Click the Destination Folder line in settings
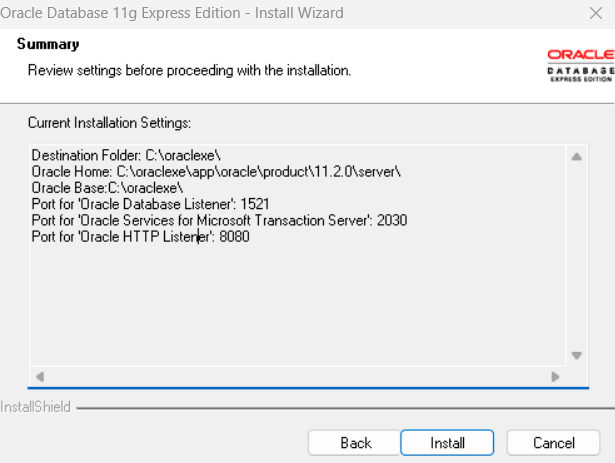The width and height of the screenshot is (615, 463). tap(126, 155)
